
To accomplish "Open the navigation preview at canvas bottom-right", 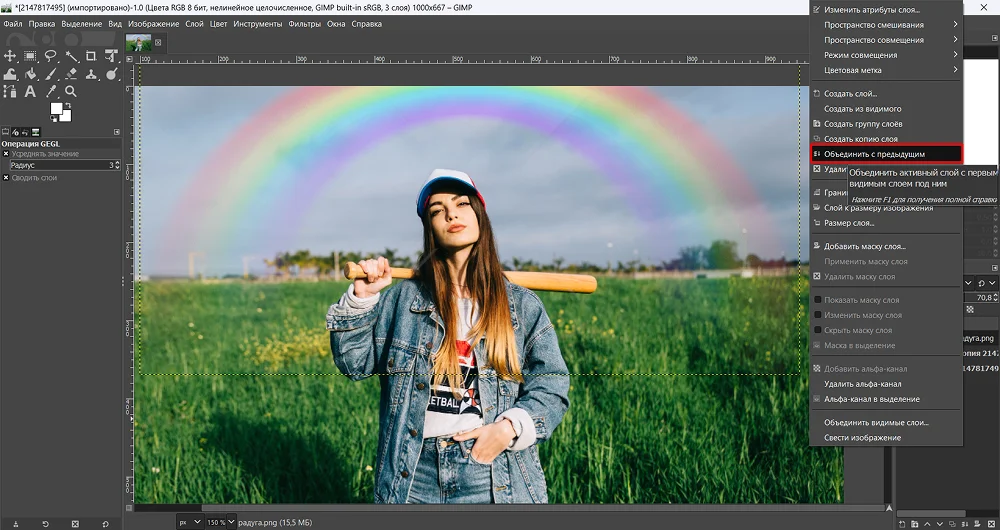I will 889,508.
